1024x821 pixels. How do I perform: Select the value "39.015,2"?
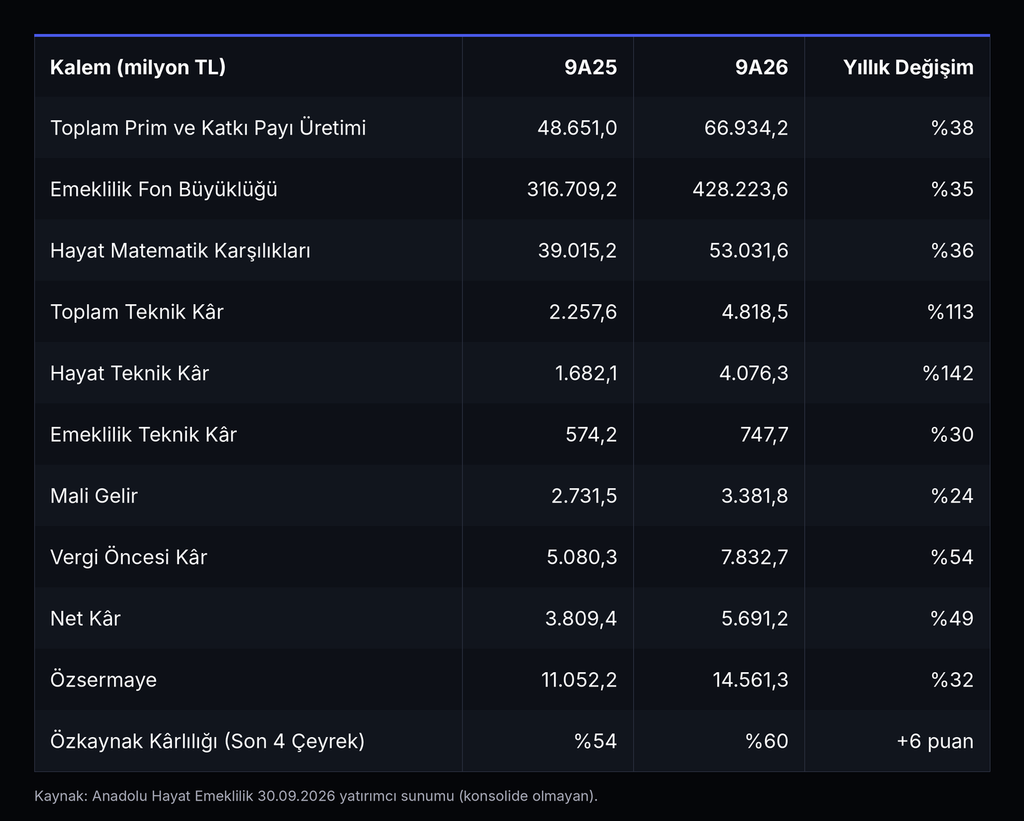577,250
